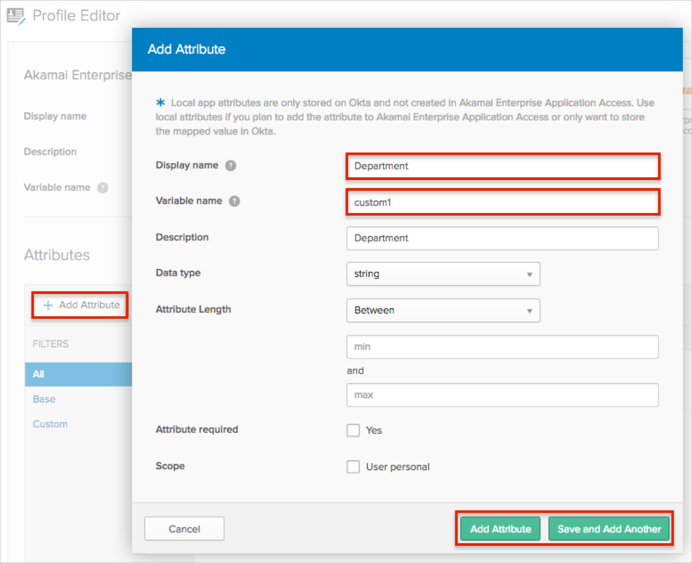Click help icon beside Display name
The height and width of the screenshot is (563, 692).
pos(231,166)
